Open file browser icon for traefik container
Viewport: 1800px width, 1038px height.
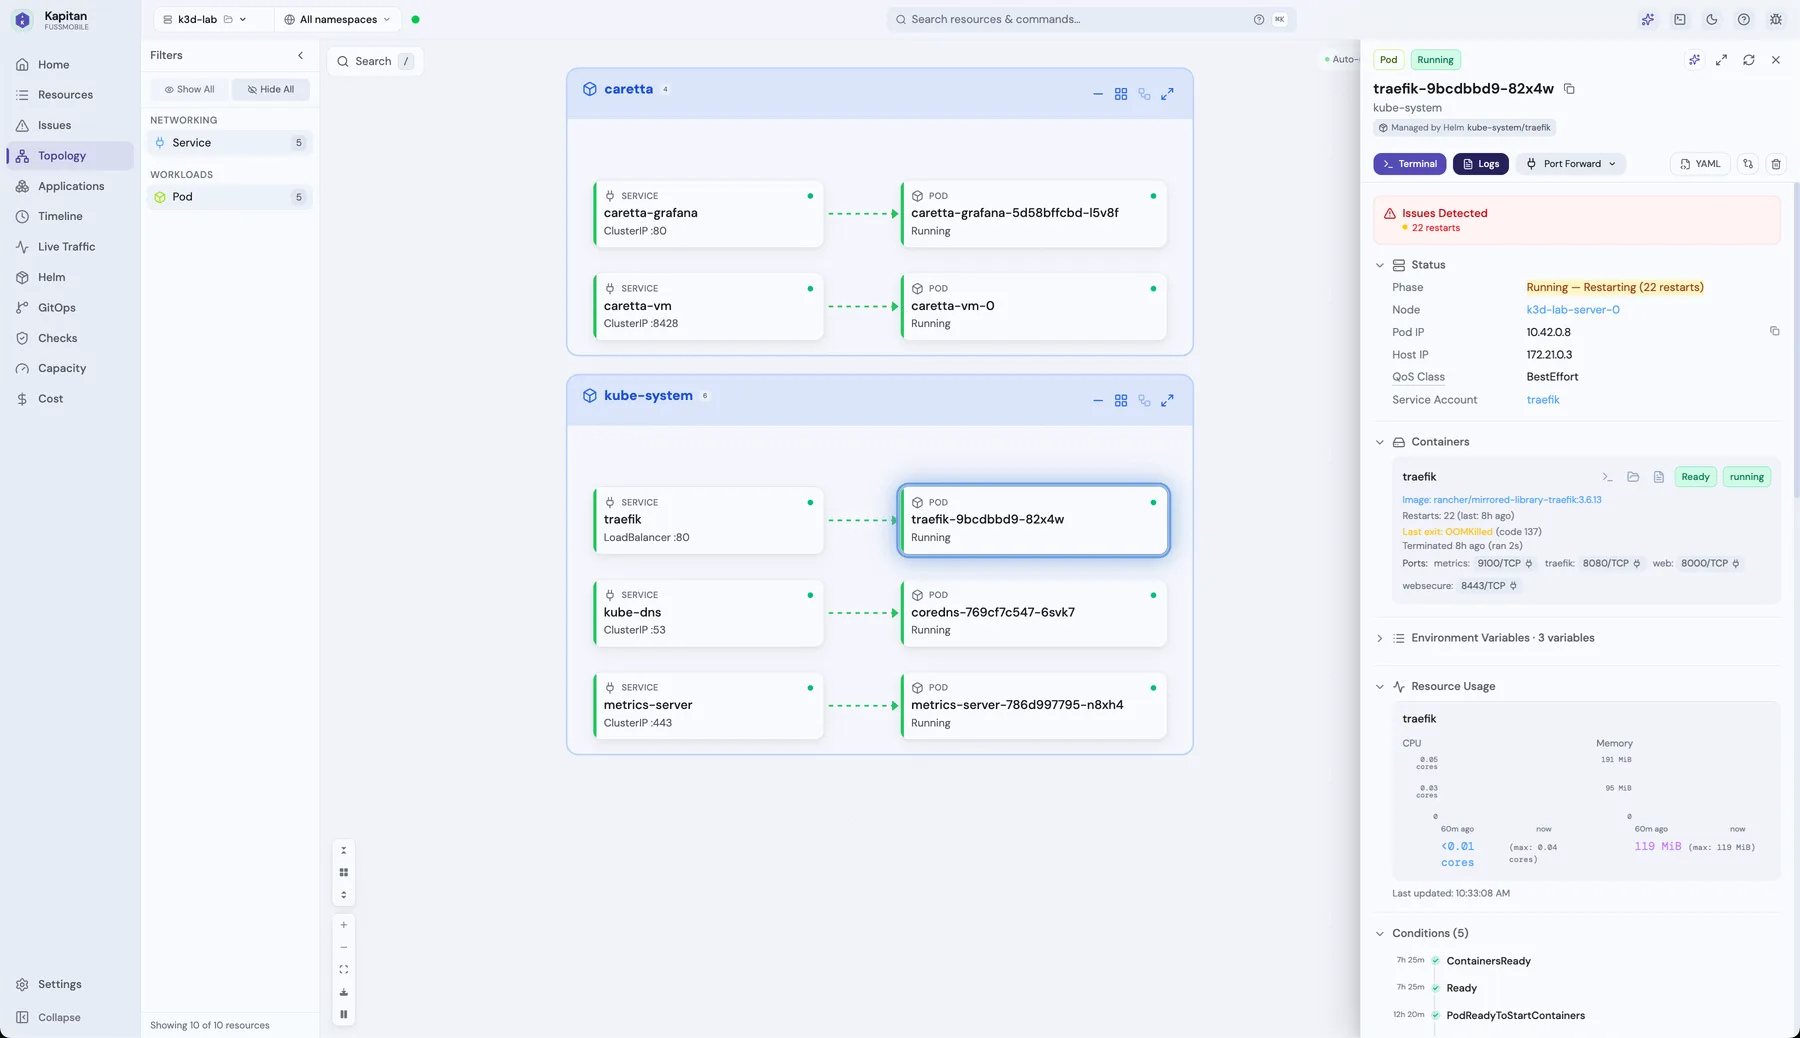(x=1633, y=477)
